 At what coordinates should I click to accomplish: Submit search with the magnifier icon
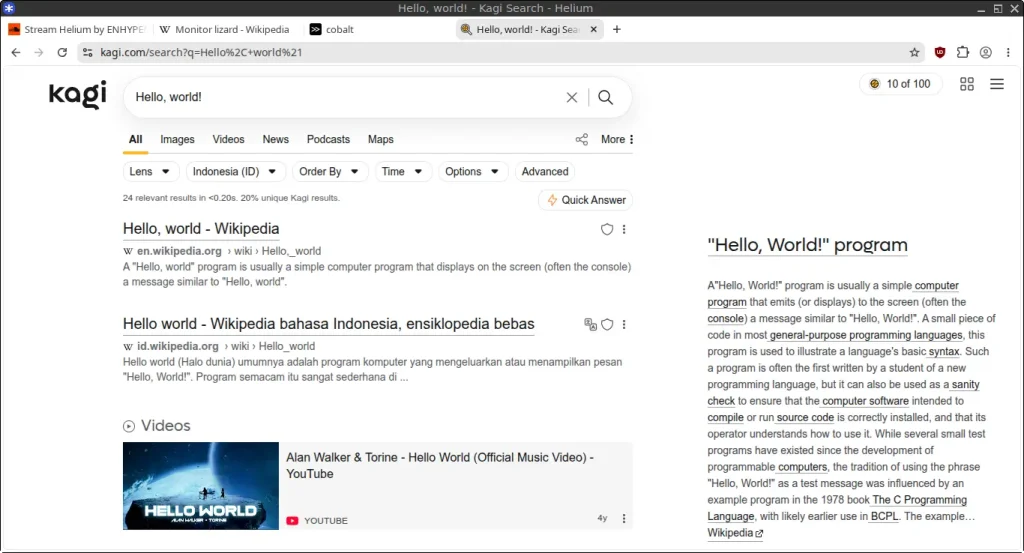tap(605, 97)
